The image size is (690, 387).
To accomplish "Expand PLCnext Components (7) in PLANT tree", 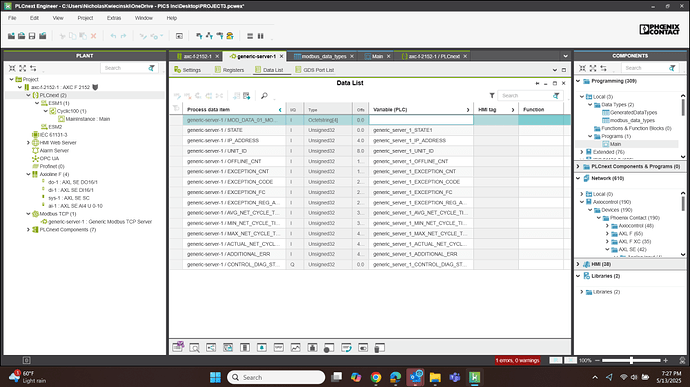I will 28,230.
